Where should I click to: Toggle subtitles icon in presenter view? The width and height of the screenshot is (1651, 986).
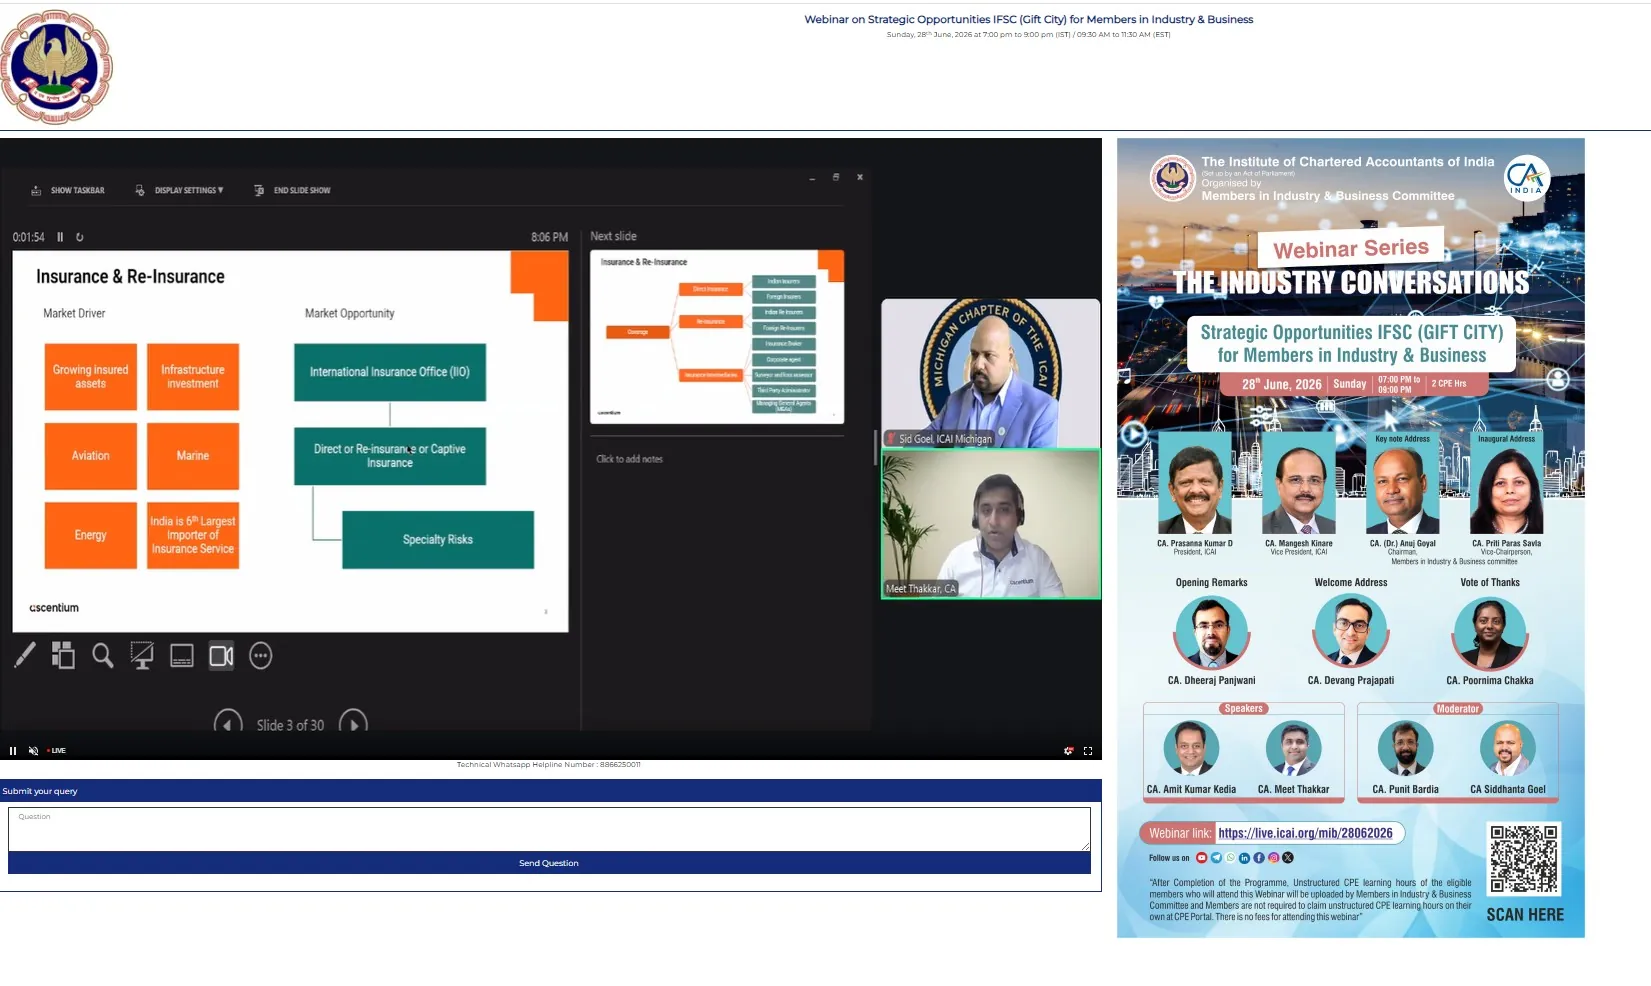click(x=182, y=656)
